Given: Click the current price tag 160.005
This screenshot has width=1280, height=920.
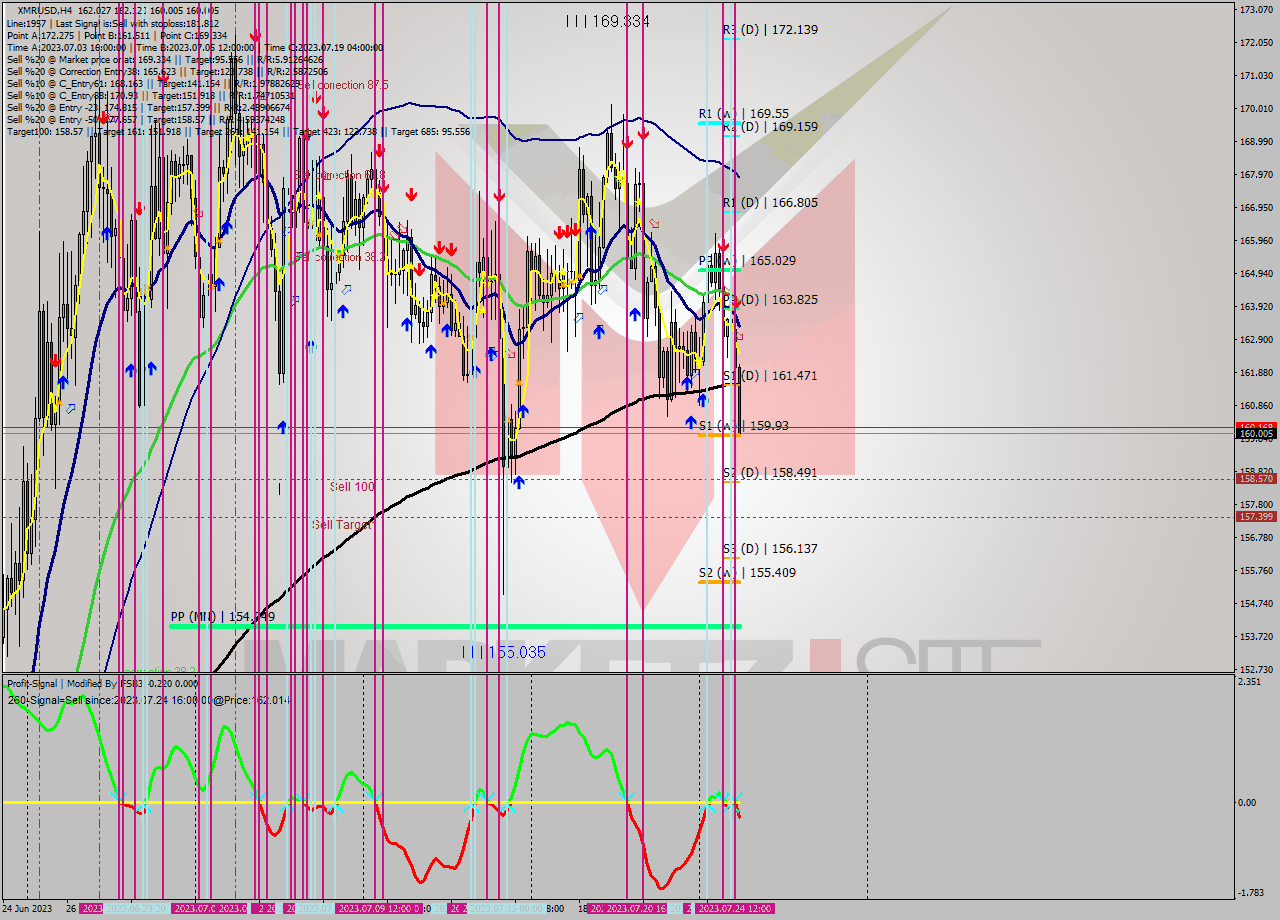Looking at the screenshot, I should click(x=1256, y=434).
